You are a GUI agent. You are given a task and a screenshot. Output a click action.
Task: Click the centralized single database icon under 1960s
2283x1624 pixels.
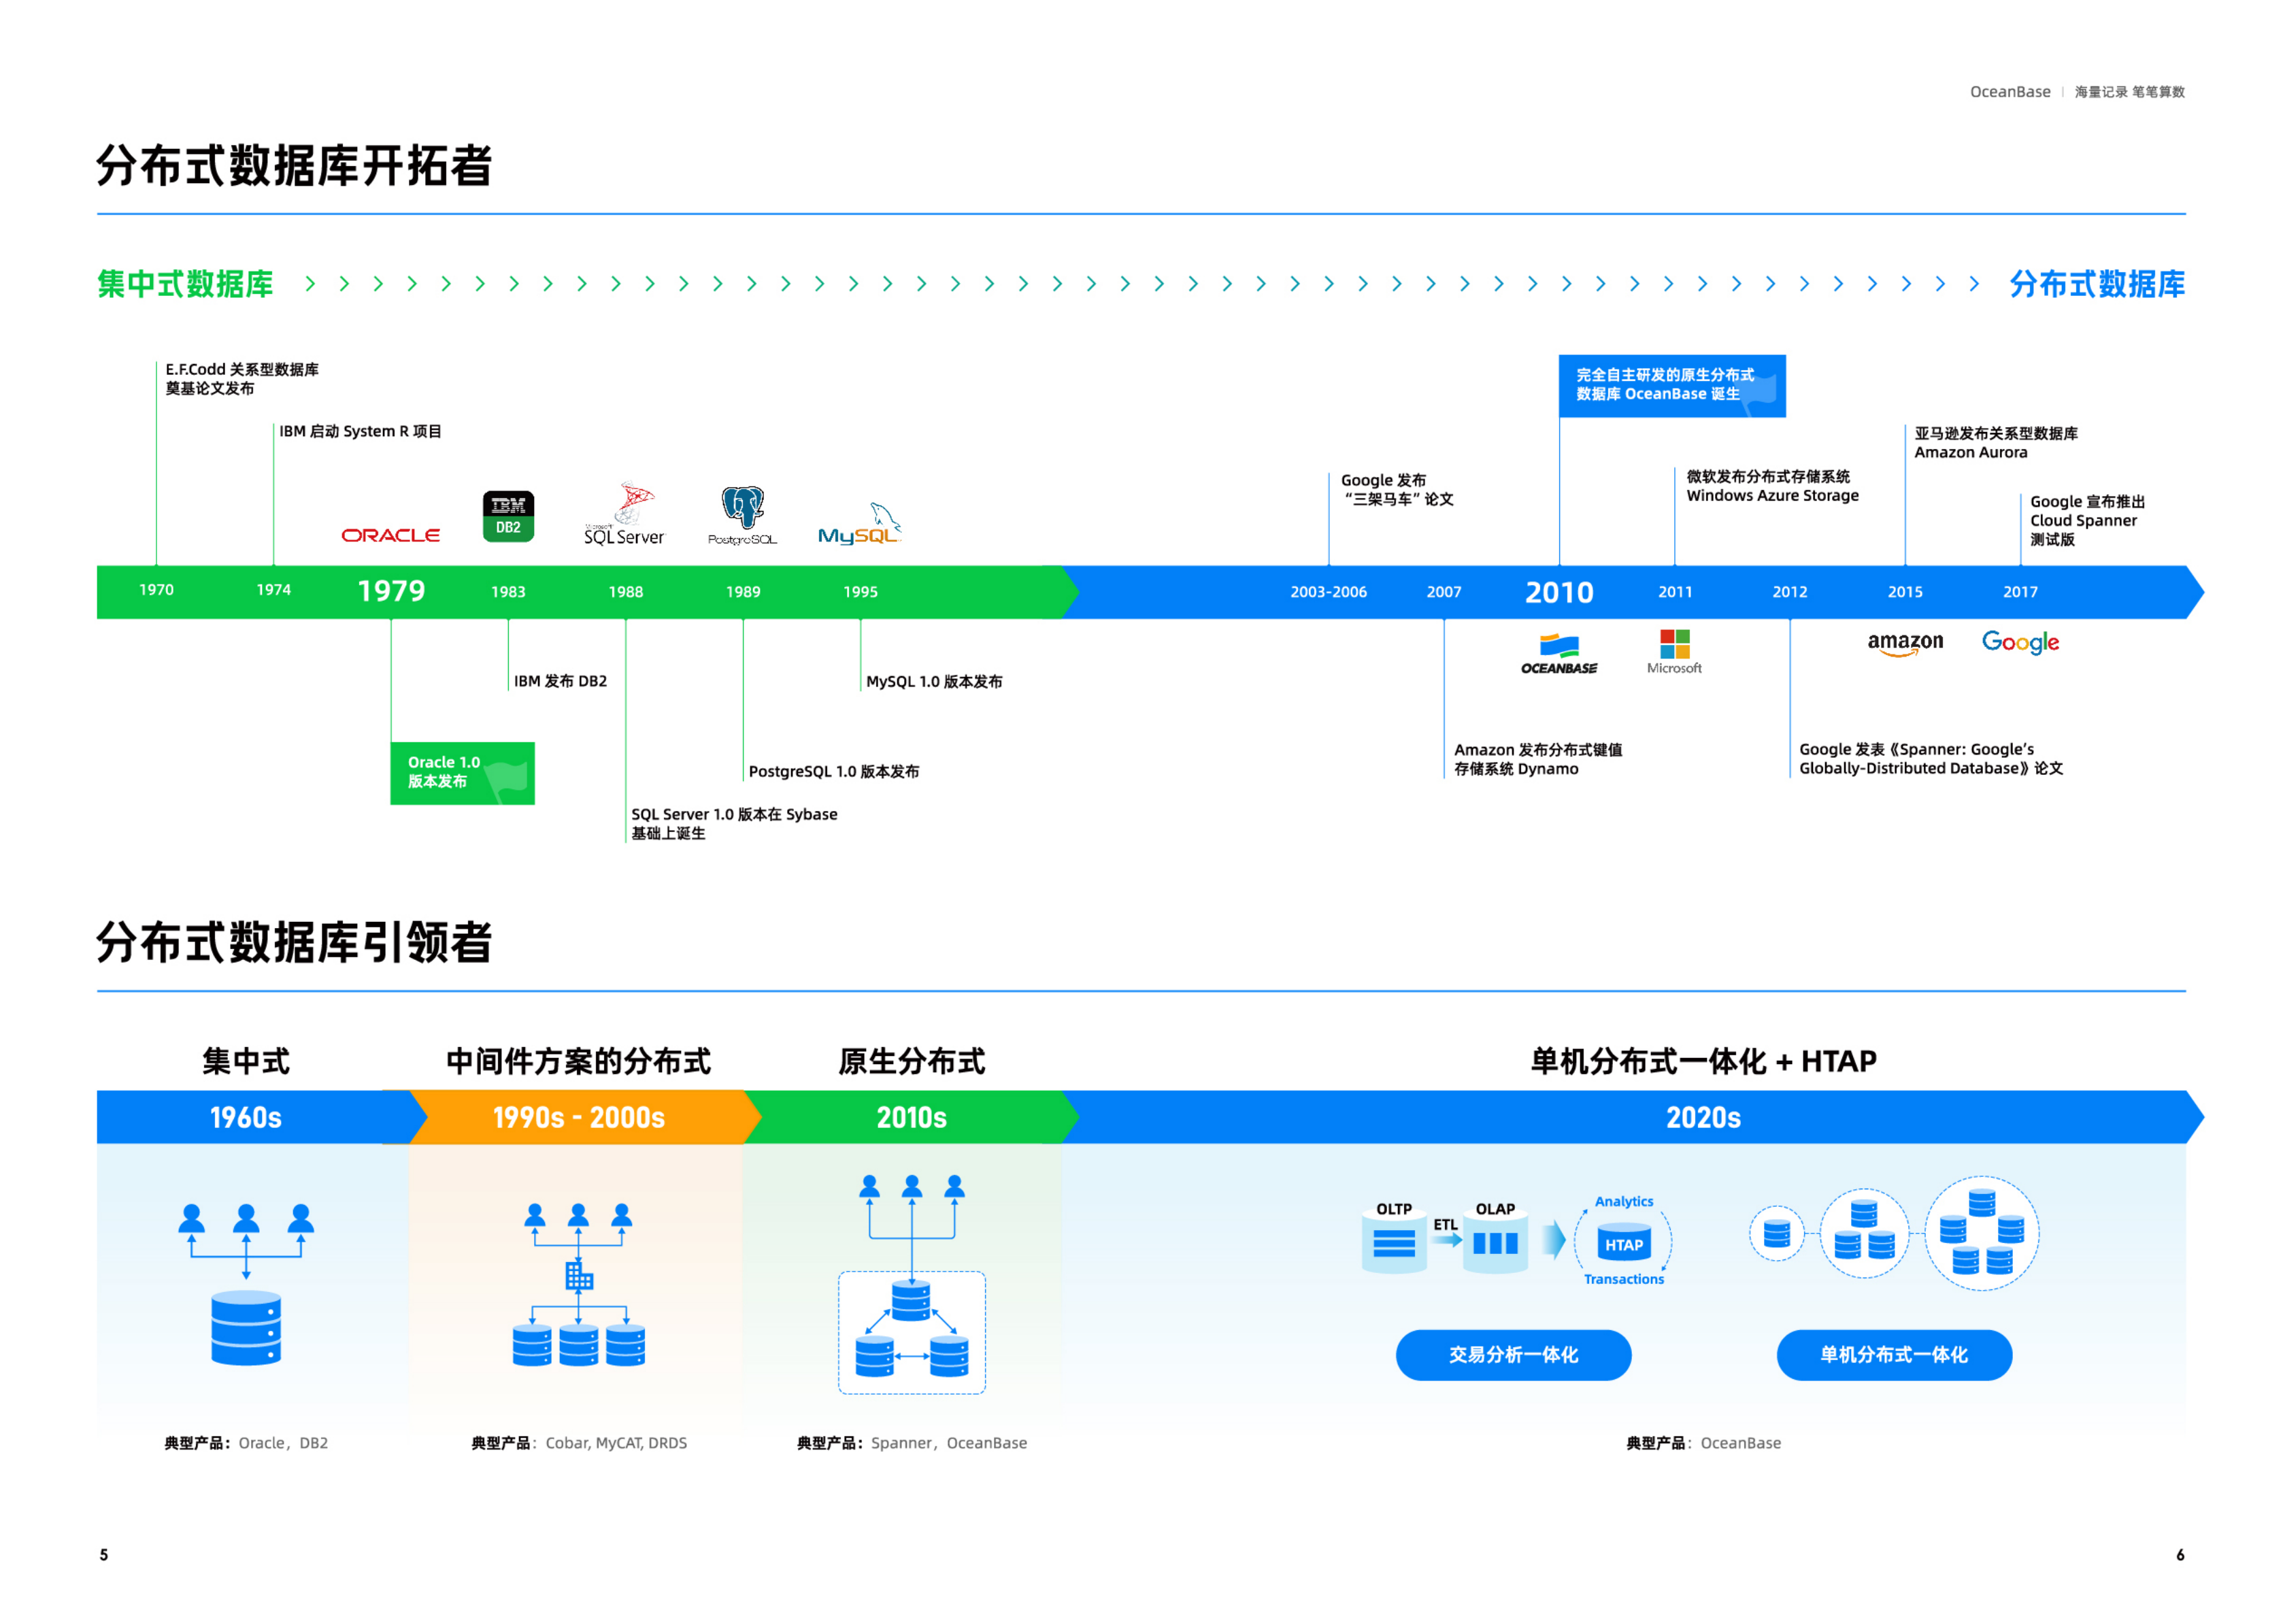[246, 1328]
